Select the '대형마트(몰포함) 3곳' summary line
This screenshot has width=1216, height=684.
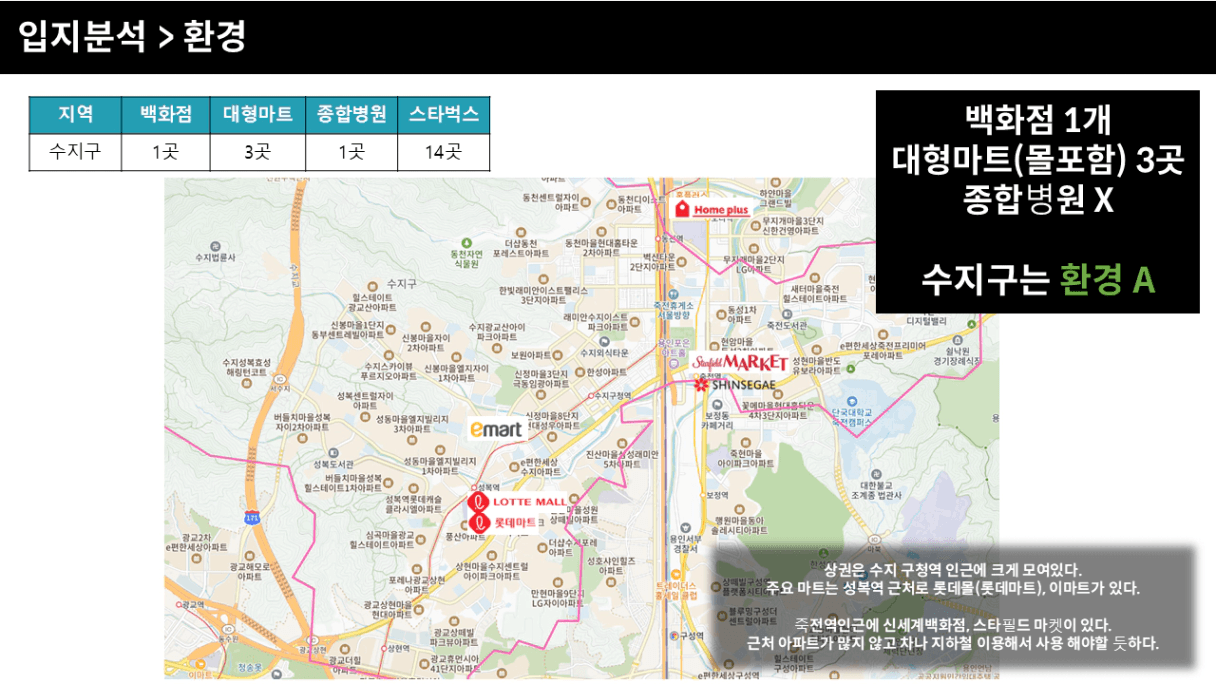tap(1037, 160)
